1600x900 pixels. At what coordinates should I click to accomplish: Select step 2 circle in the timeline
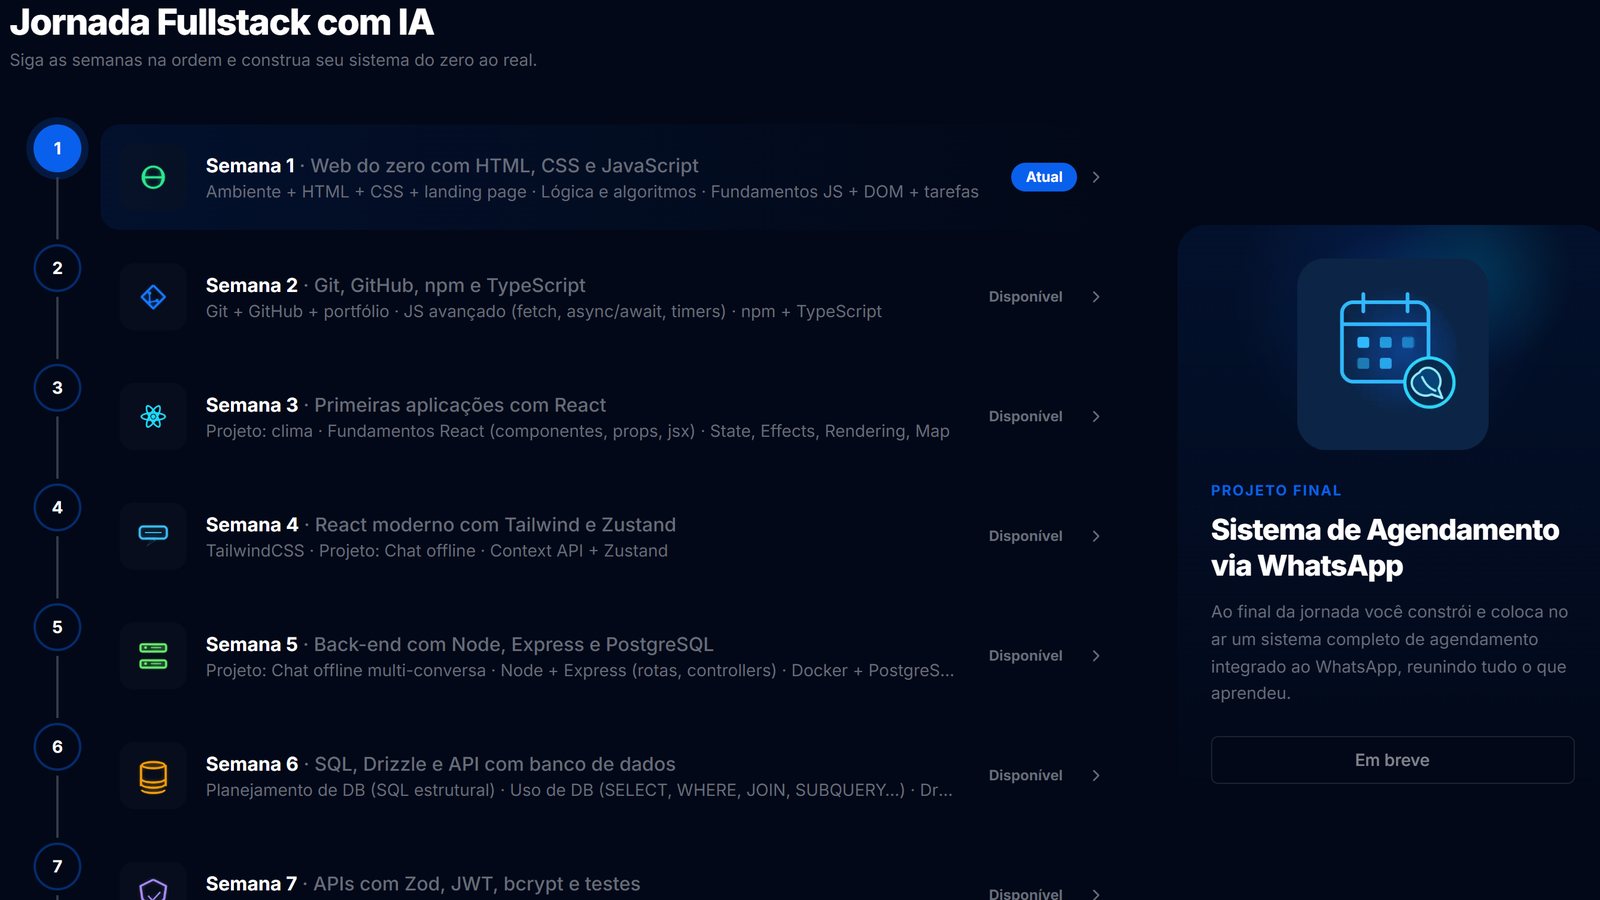(x=57, y=268)
